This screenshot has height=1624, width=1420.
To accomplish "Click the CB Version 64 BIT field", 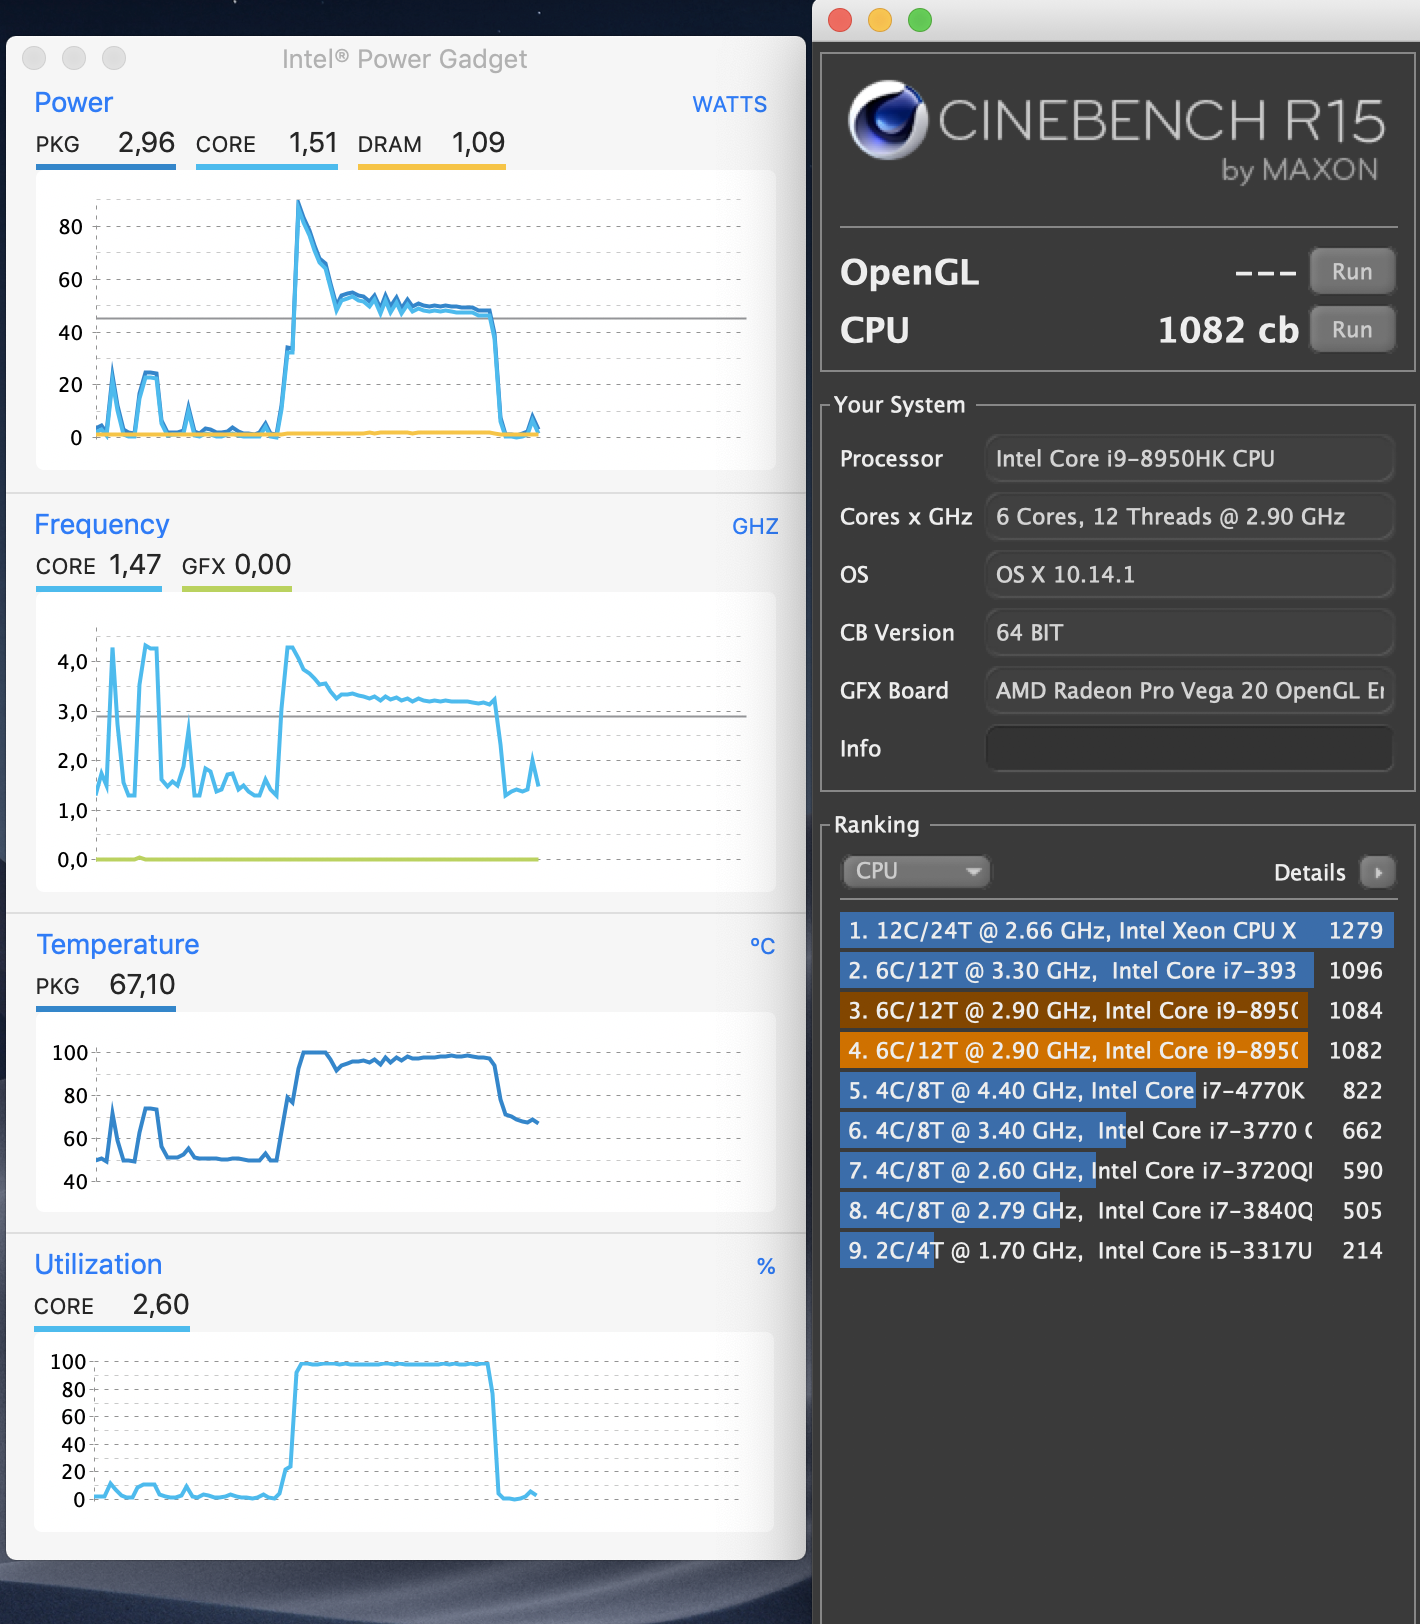I will click(x=1189, y=632).
